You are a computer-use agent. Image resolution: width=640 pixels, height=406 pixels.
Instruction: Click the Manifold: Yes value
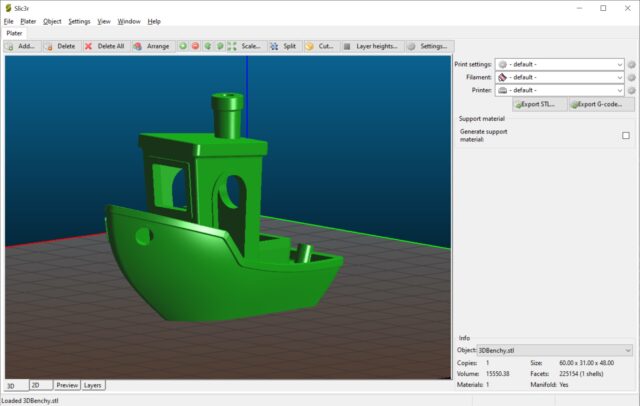click(564, 385)
